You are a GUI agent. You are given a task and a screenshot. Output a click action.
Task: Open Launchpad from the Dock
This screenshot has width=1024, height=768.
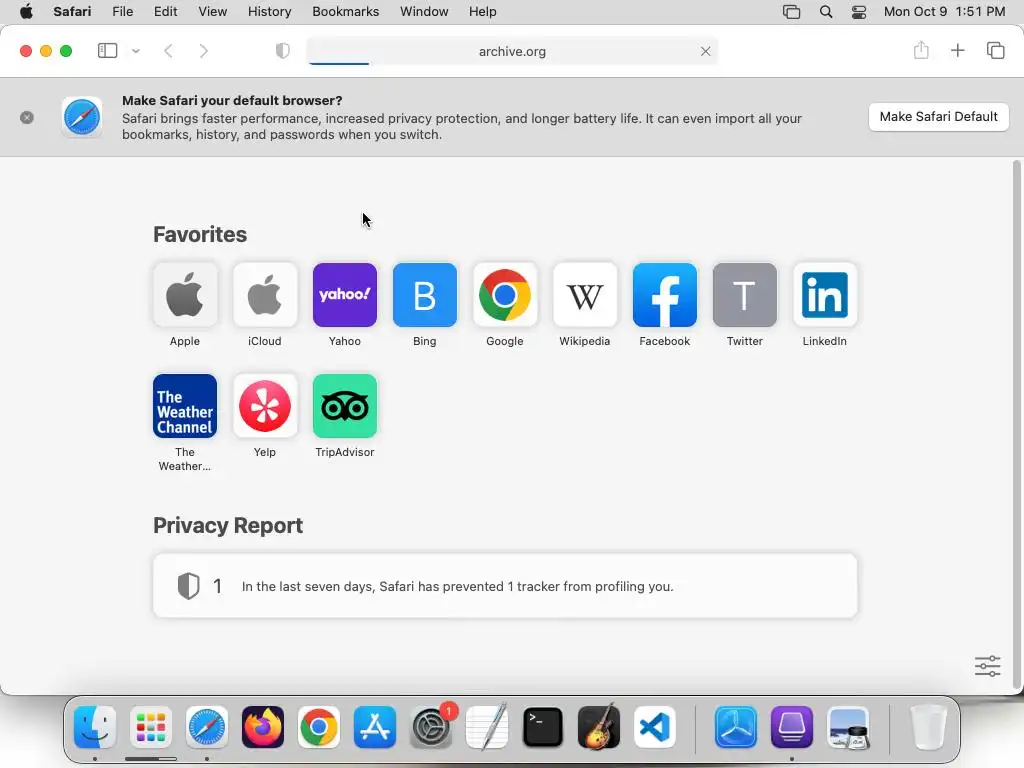[151, 727]
